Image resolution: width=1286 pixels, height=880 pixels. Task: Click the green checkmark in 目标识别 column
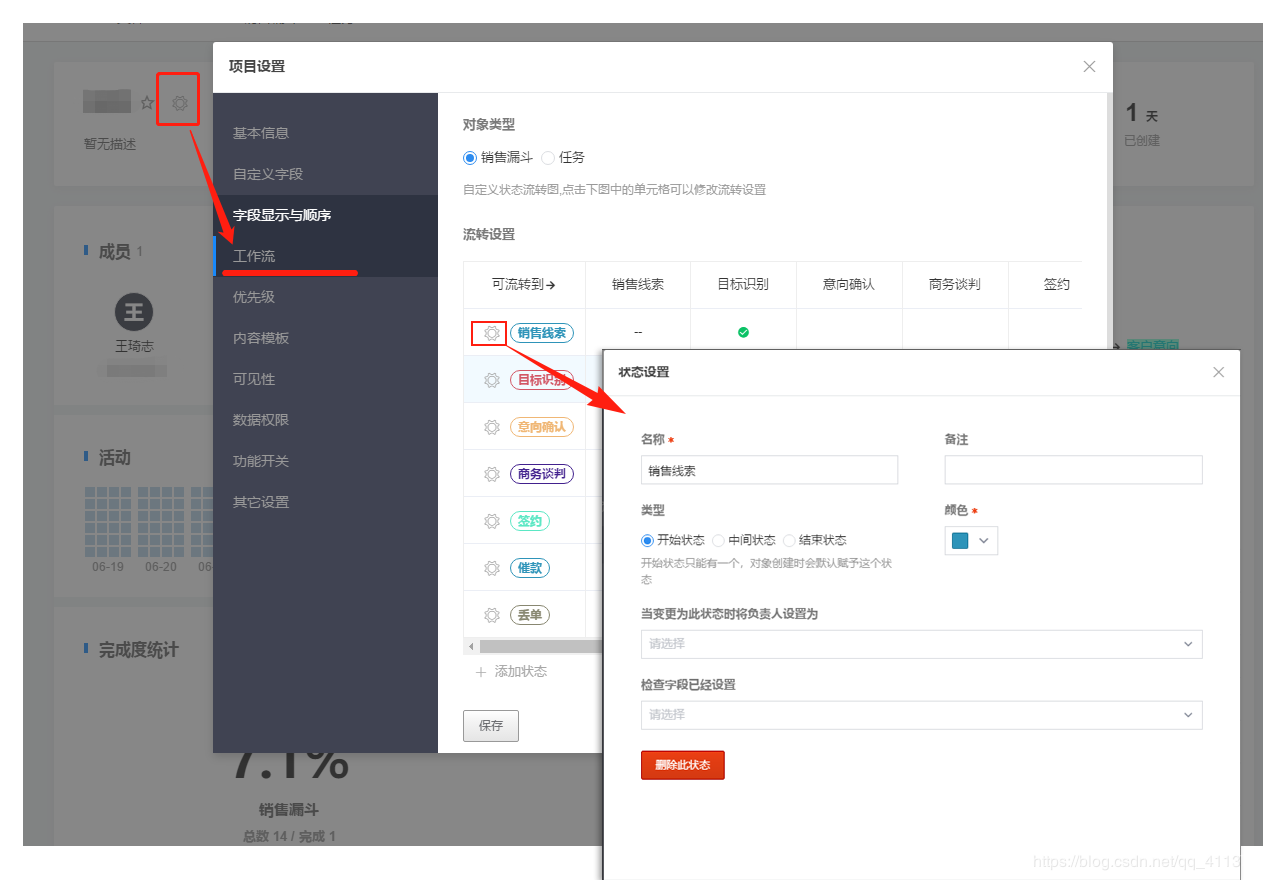point(743,332)
